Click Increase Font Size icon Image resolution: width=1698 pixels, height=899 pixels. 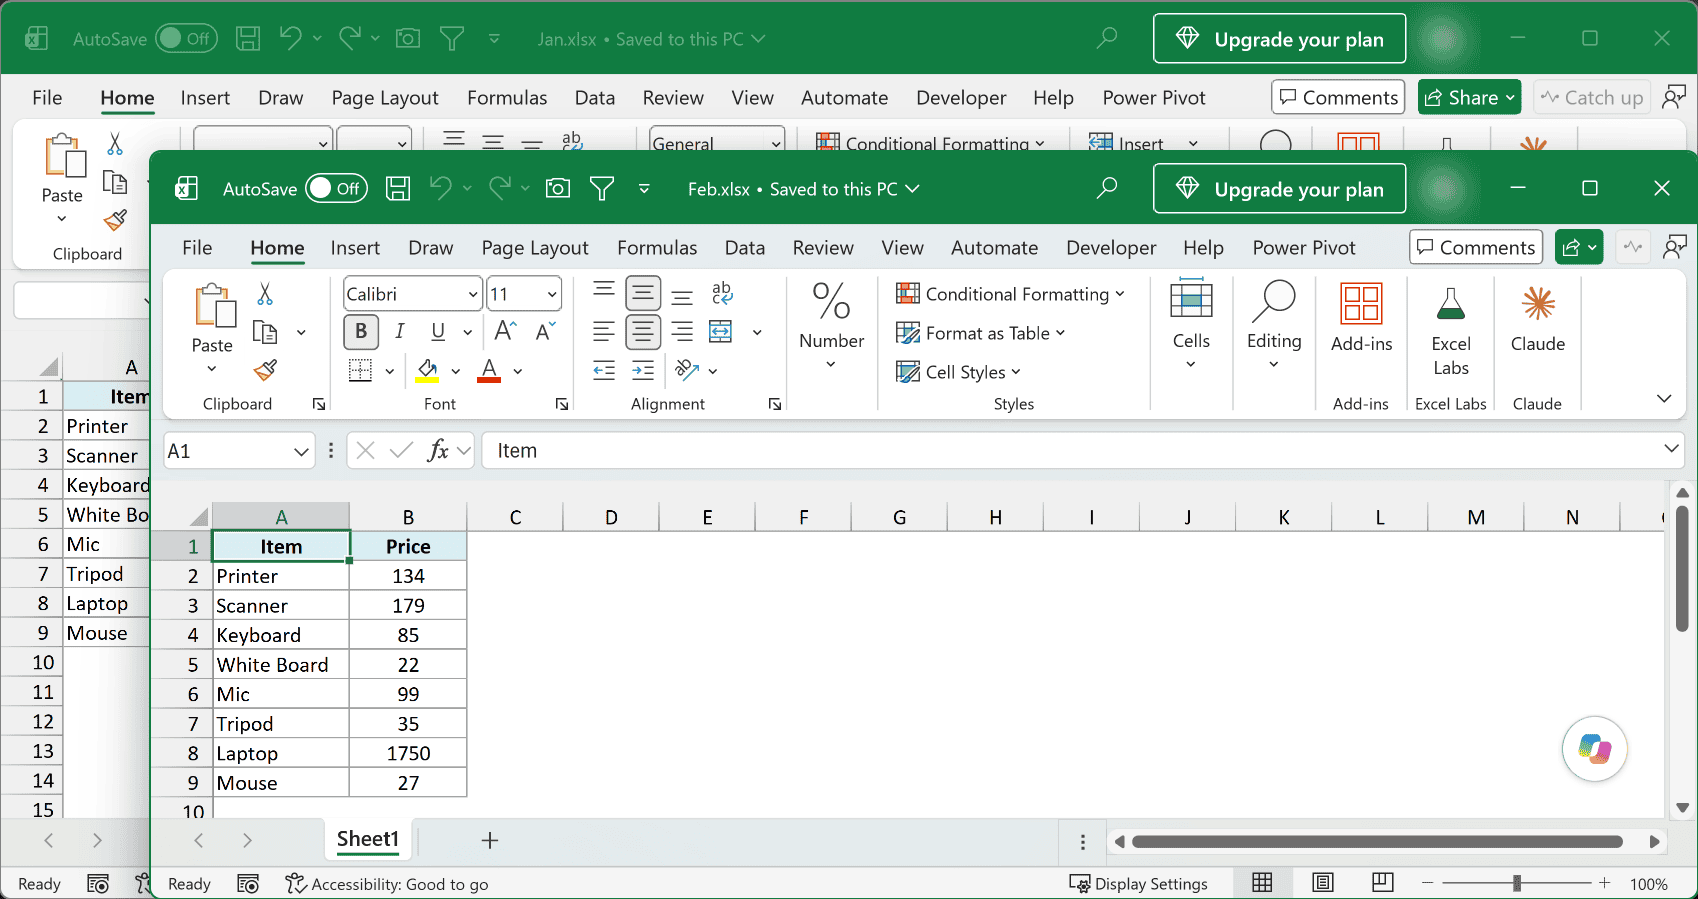tap(506, 331)
